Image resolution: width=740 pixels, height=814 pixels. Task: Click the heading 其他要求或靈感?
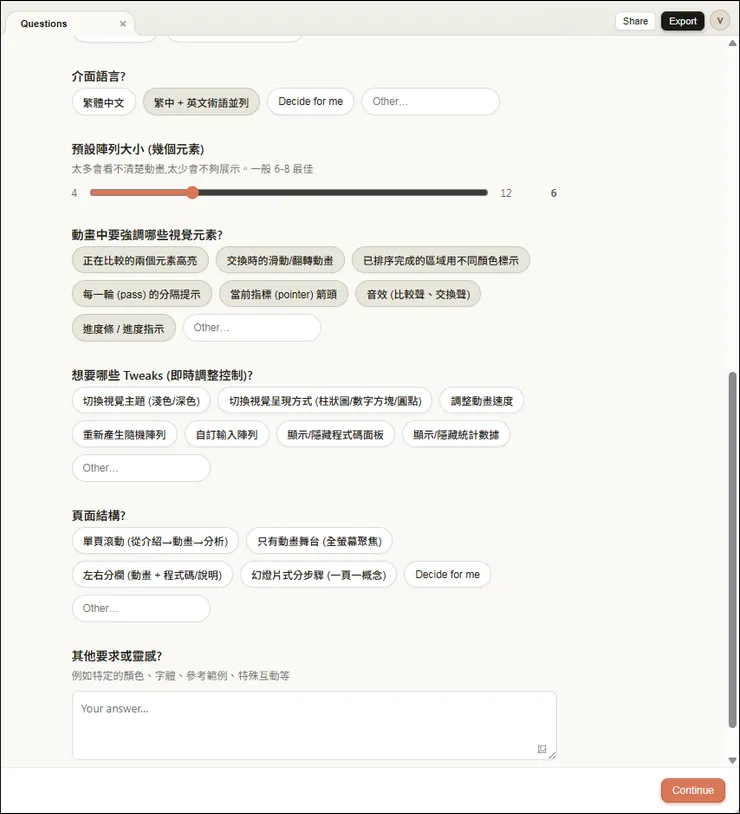[117, 656]
